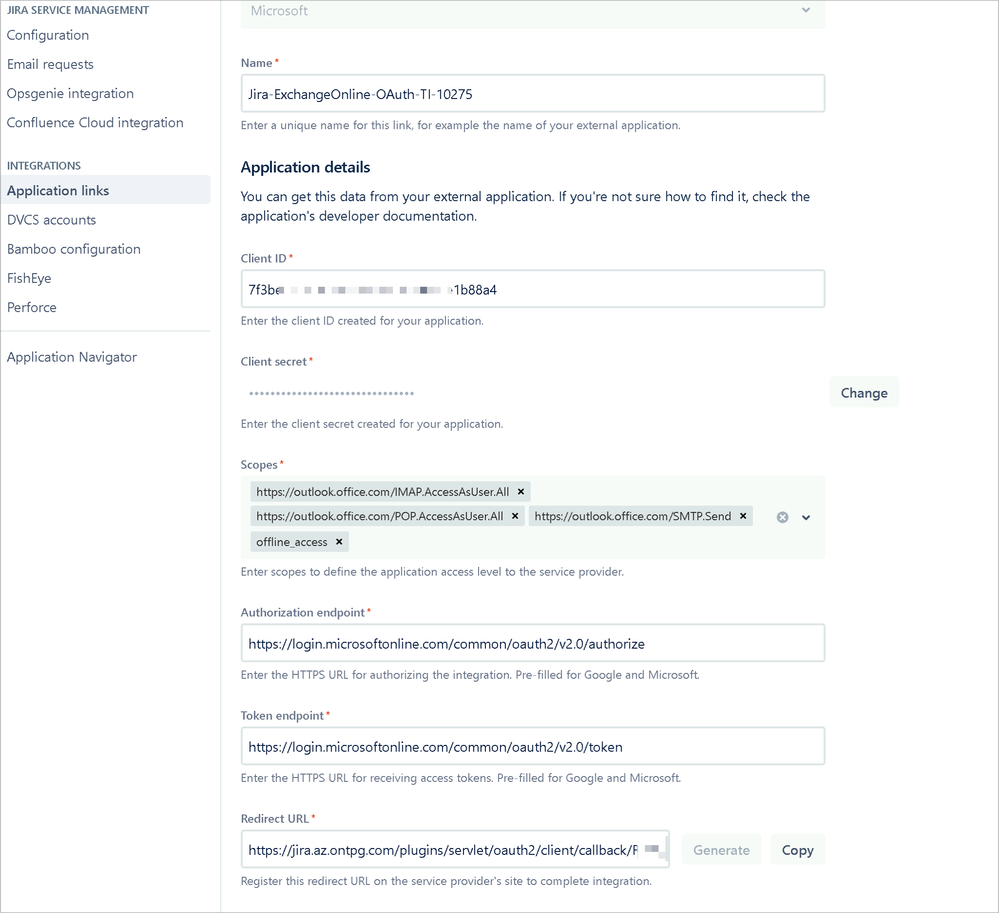Remove the IMAP.AccessAsUser.All scope tag

click(521, 492)
